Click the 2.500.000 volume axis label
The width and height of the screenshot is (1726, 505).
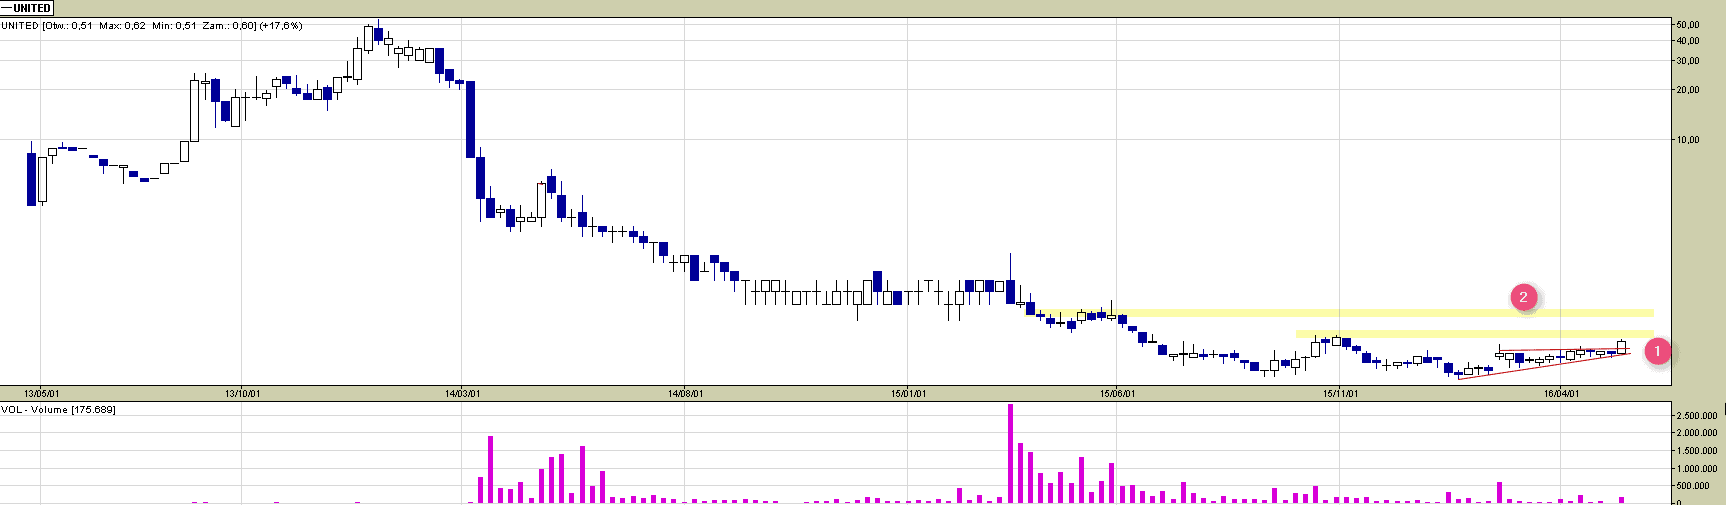[x=1697, y=416]
